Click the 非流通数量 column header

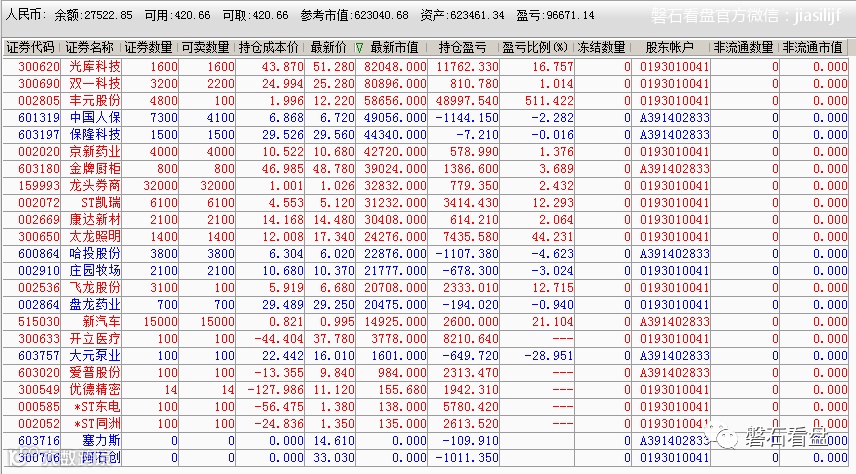point(744,48)
